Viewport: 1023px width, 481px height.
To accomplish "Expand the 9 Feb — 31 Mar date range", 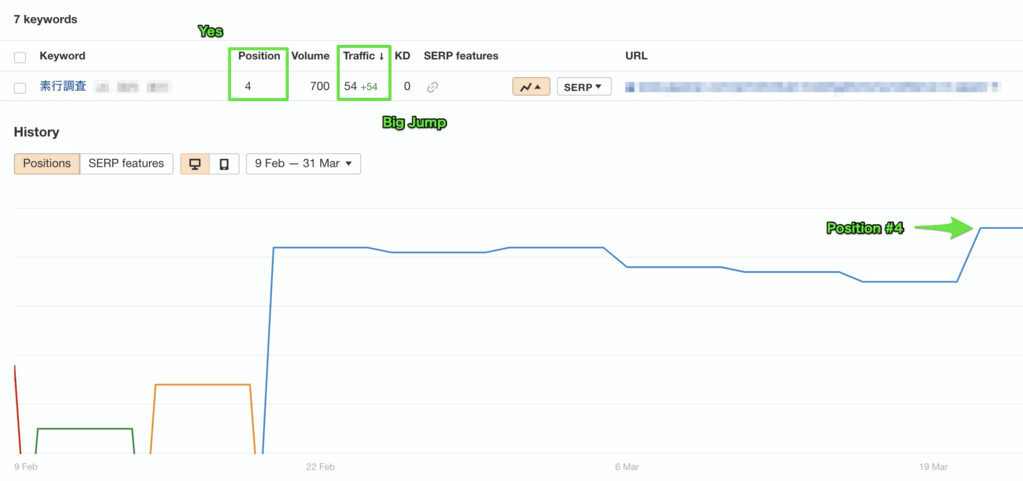I will [303, 164].
